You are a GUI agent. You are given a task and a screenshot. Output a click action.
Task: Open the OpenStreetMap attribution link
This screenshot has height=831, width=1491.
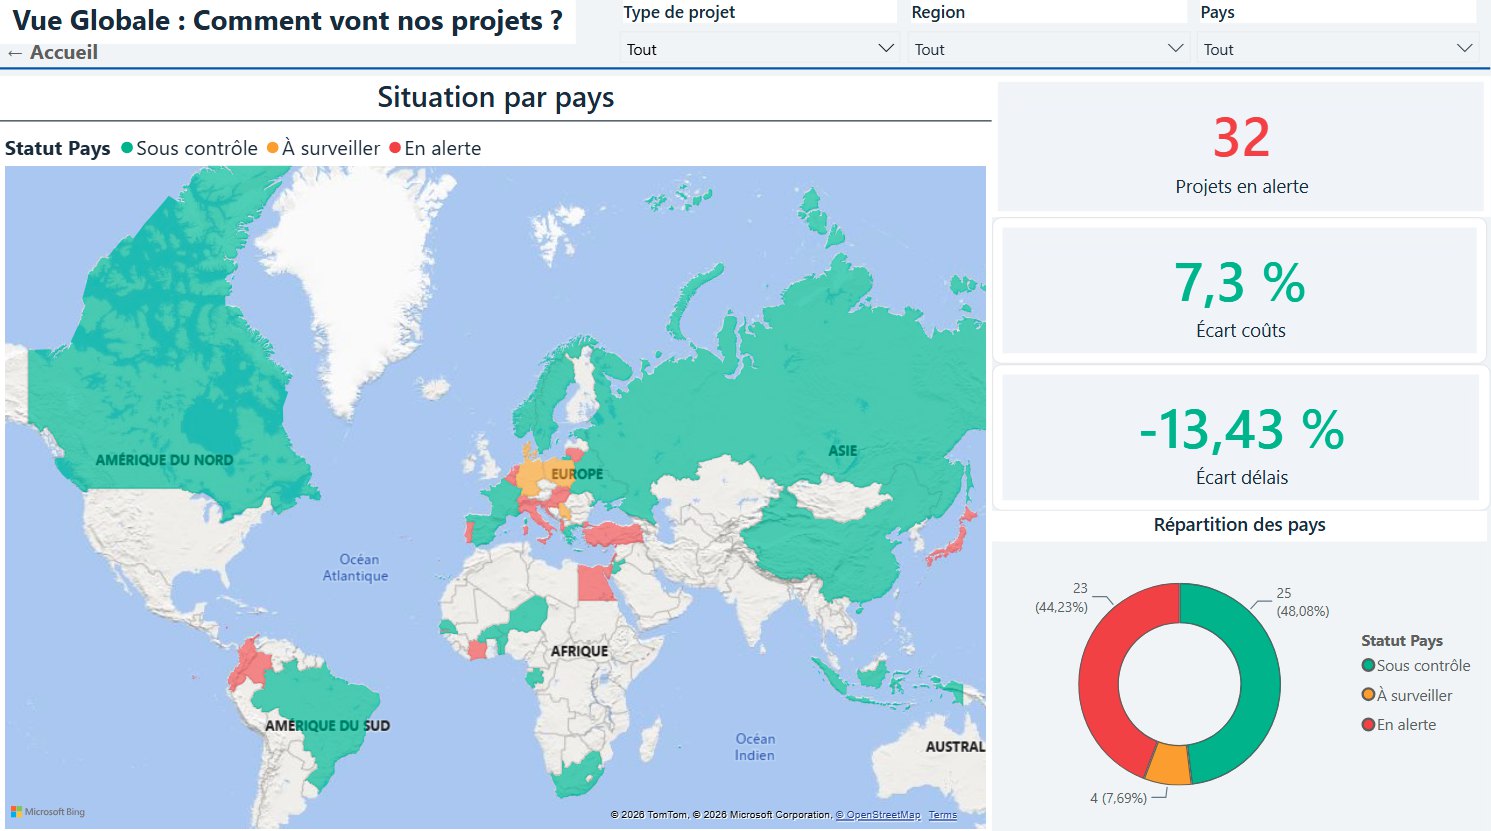[878, 815]
